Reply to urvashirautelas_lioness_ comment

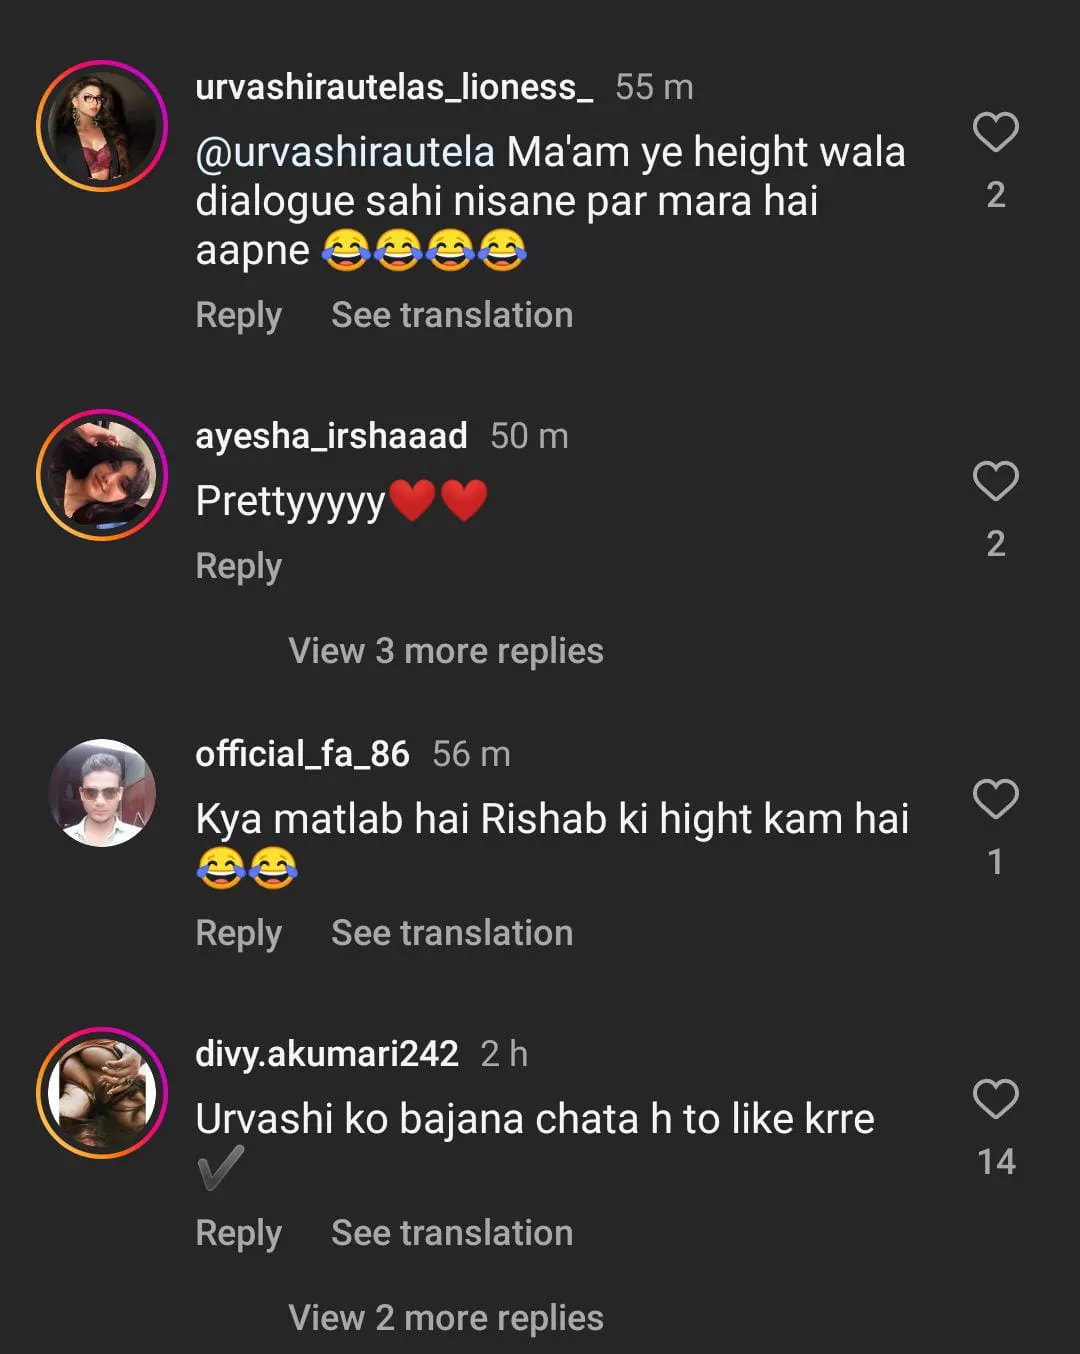coord(238,316)
